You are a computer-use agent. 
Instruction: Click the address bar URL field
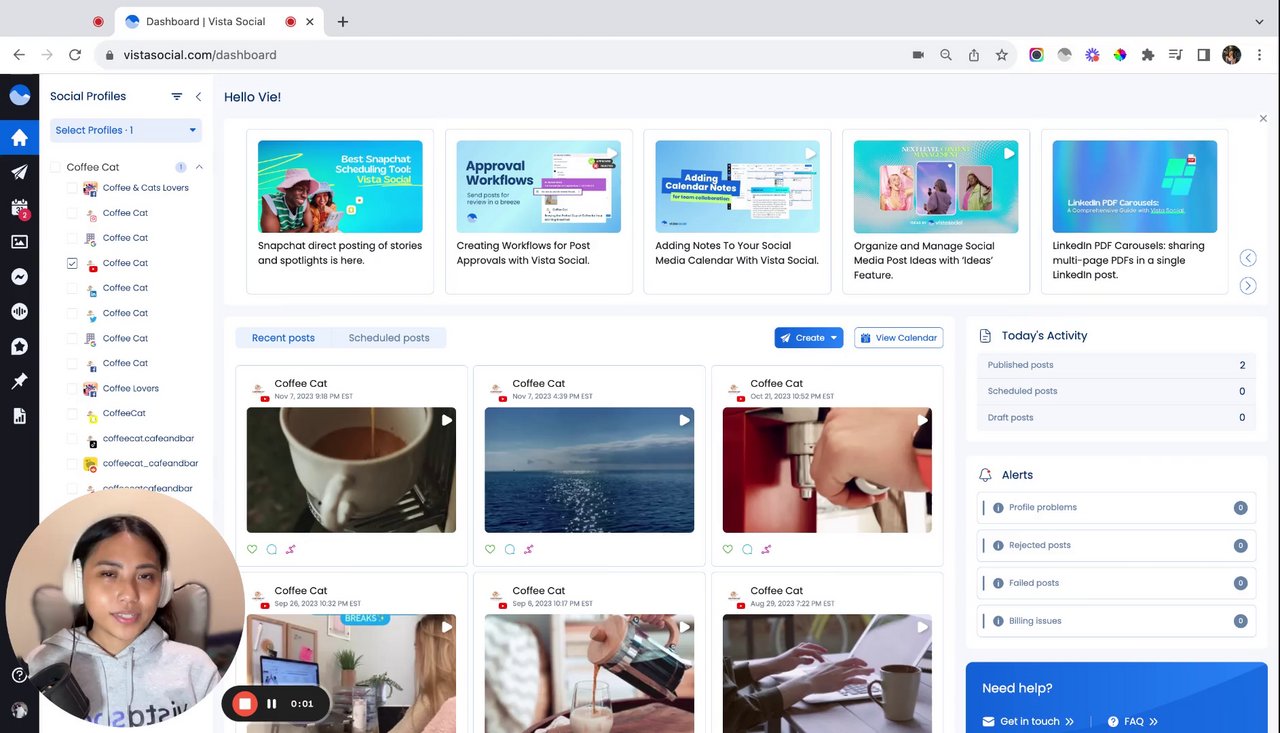(500, 55)
